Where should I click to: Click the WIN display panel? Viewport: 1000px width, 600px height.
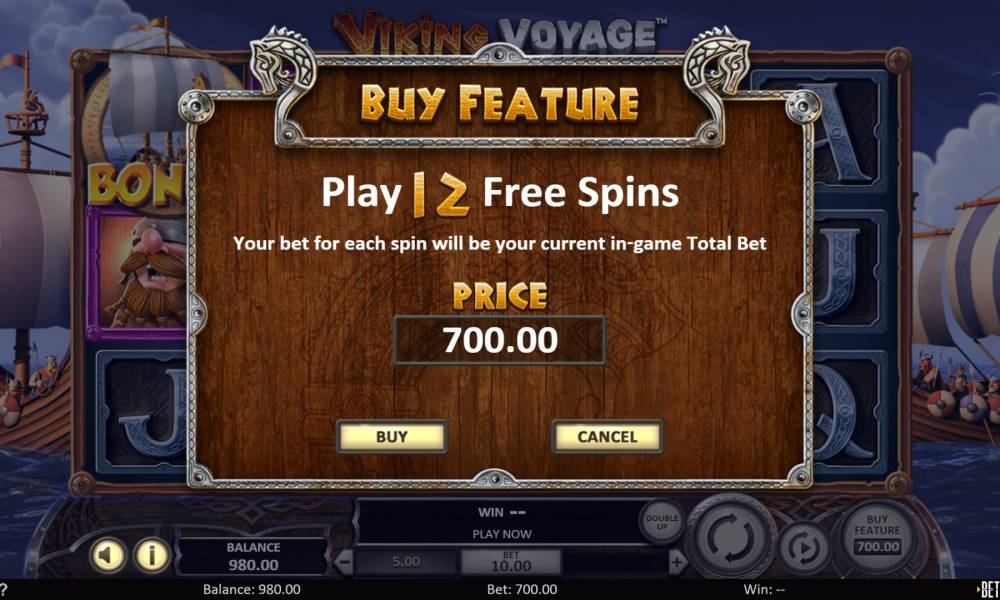pos(502,523)
